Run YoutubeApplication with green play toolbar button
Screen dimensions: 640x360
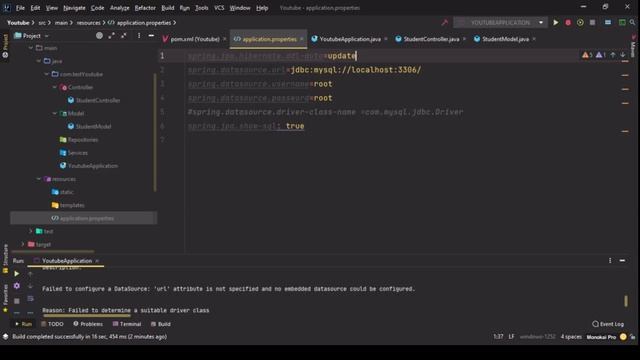click(x=556, y=23)
